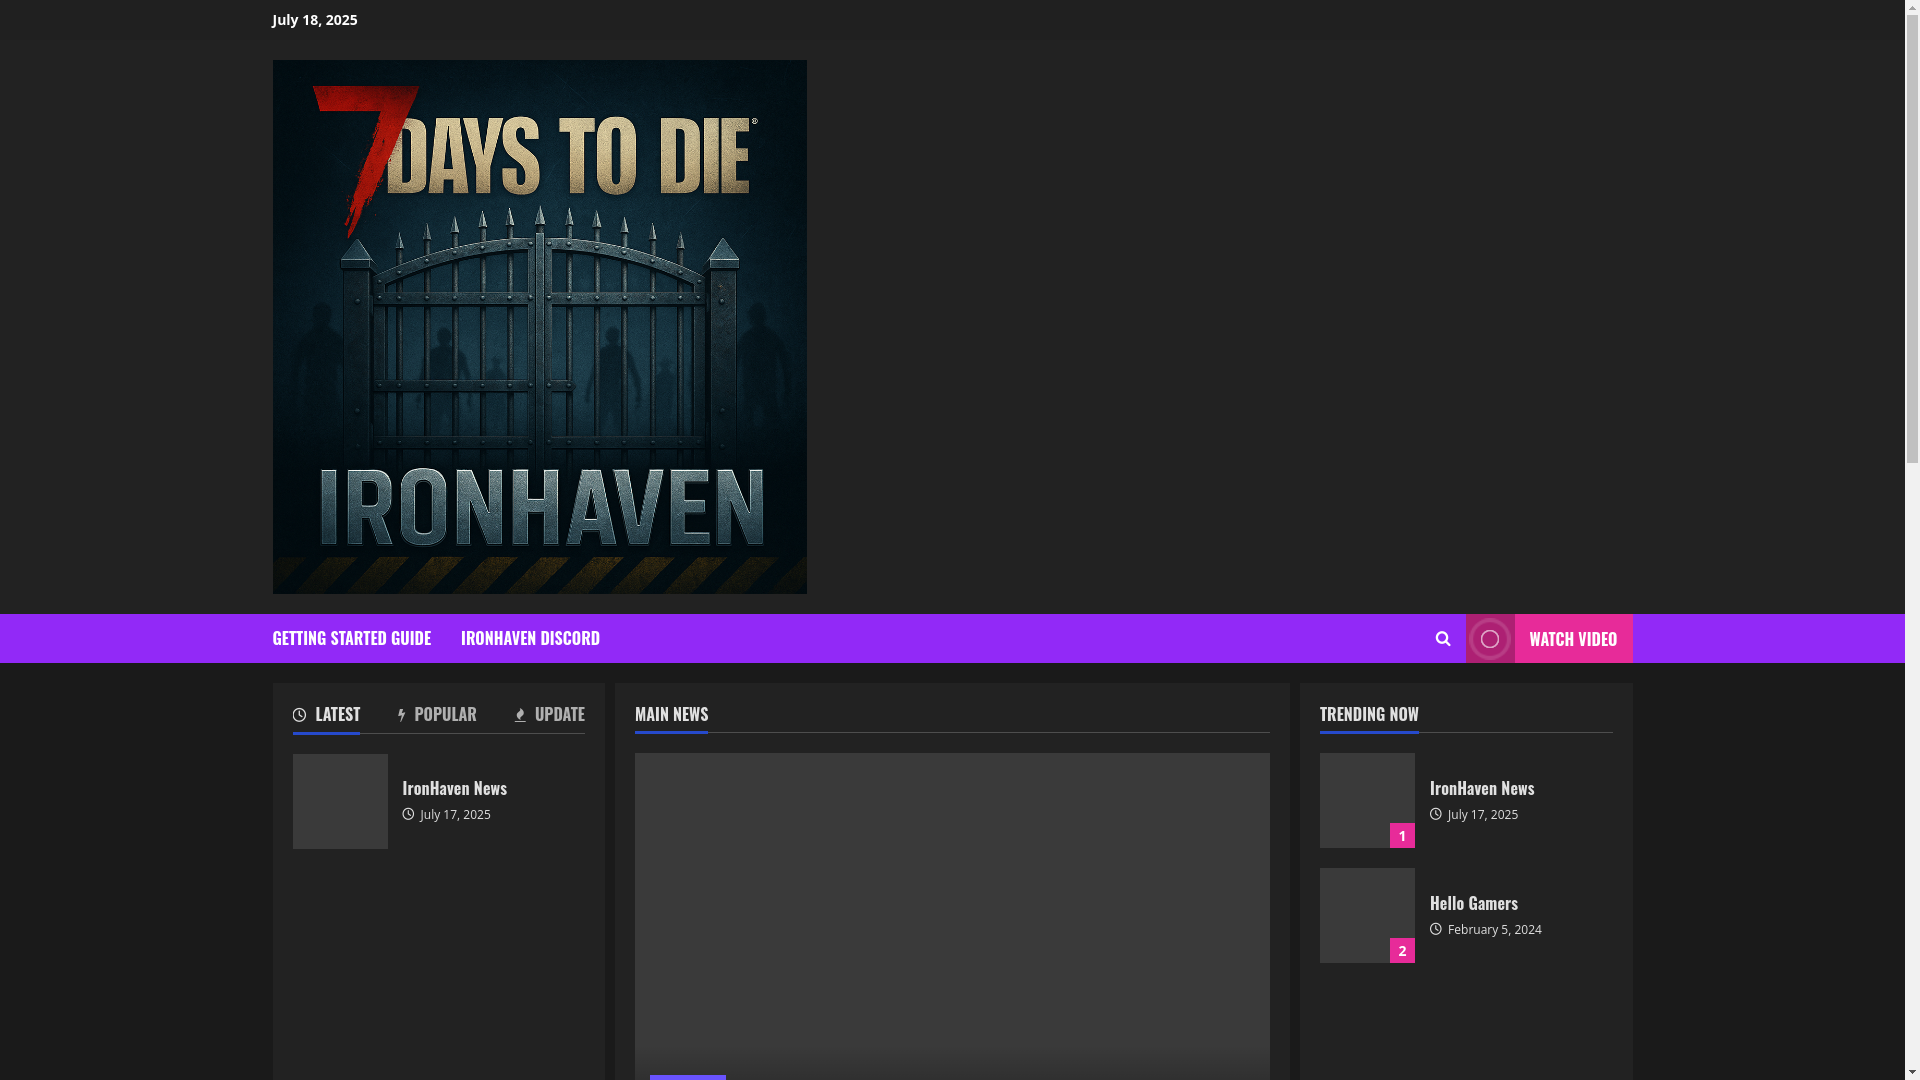Click the Watch Video circle icon

(x=1490, y=639)
